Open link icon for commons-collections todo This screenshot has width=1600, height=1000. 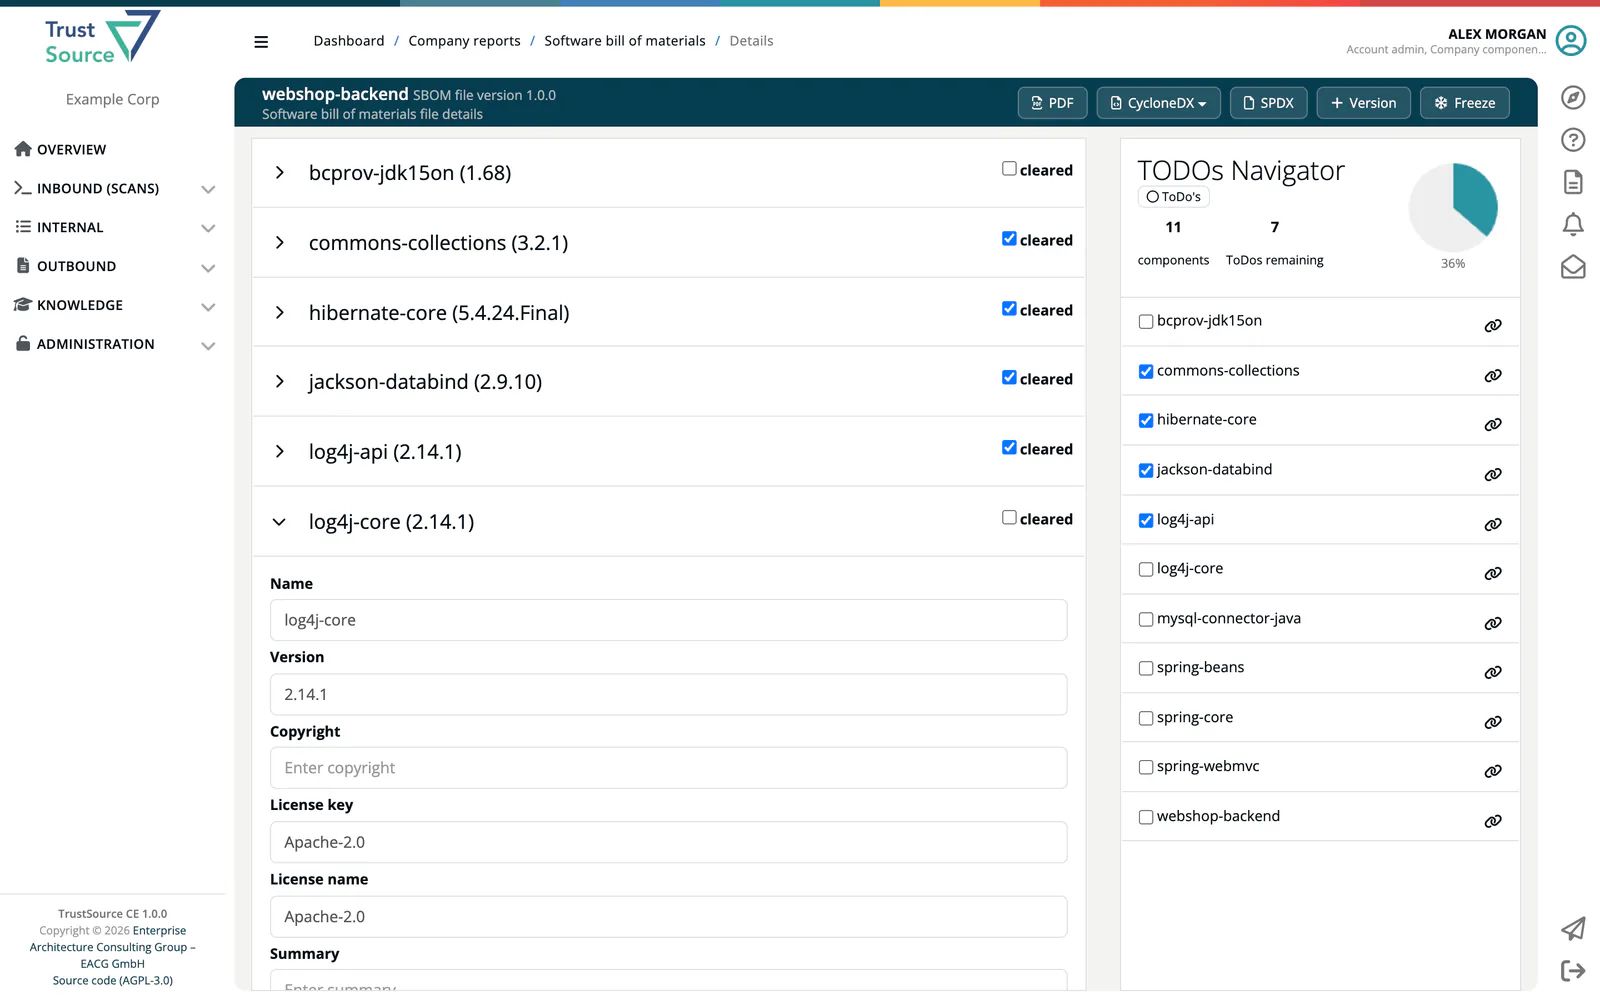tap(1493, 376)
